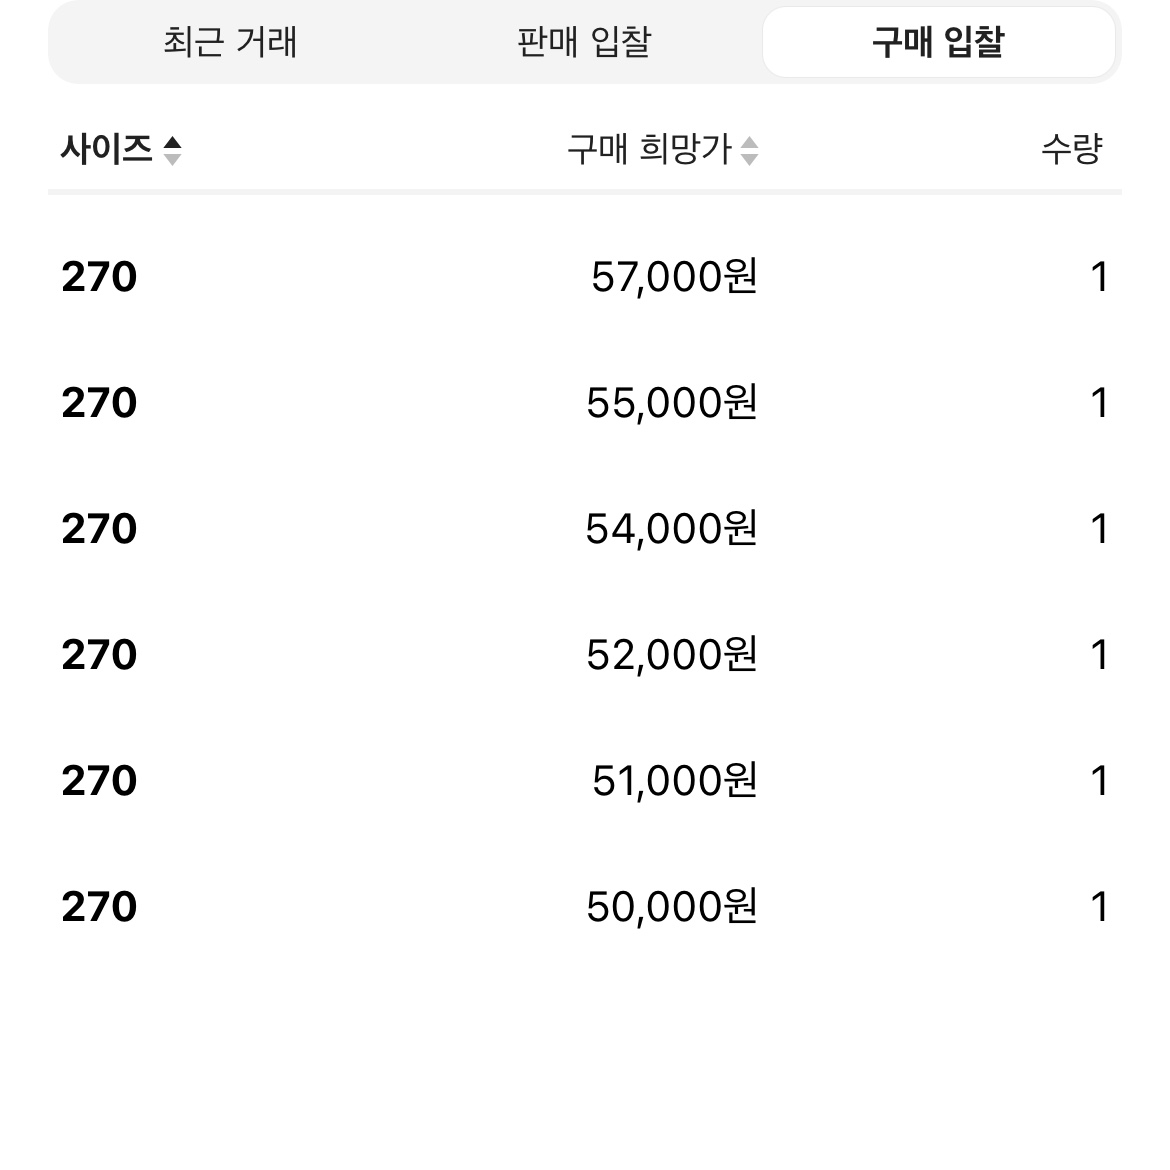The height and width of the screenshot is (1170, 1170).
Task: Click quantity 1 in the 51,000원 row
Action: [x=1099, y=781]
